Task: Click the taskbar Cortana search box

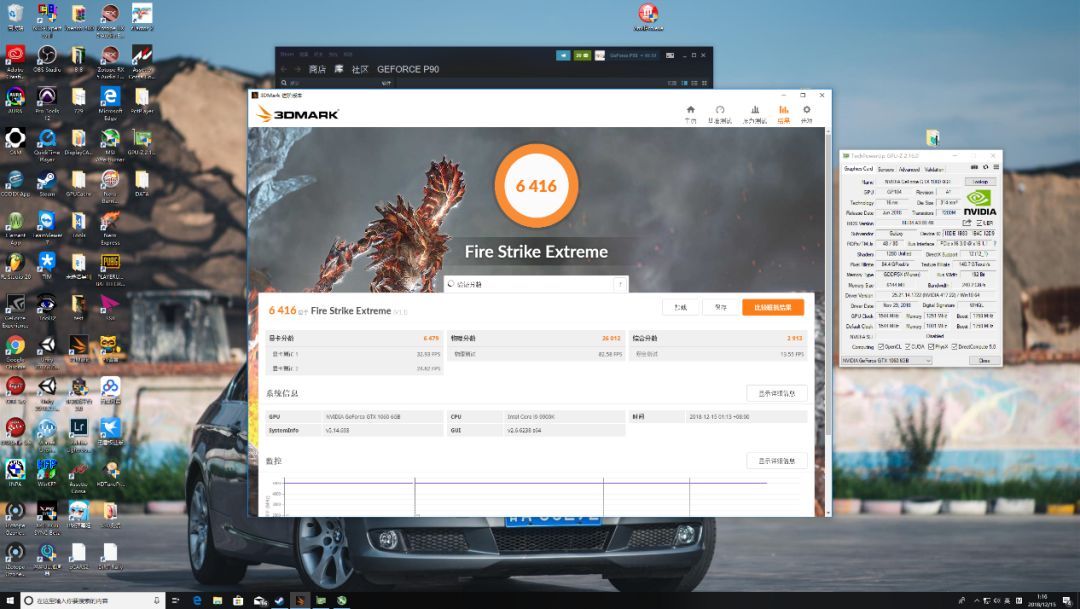Action: pos(92,601)
